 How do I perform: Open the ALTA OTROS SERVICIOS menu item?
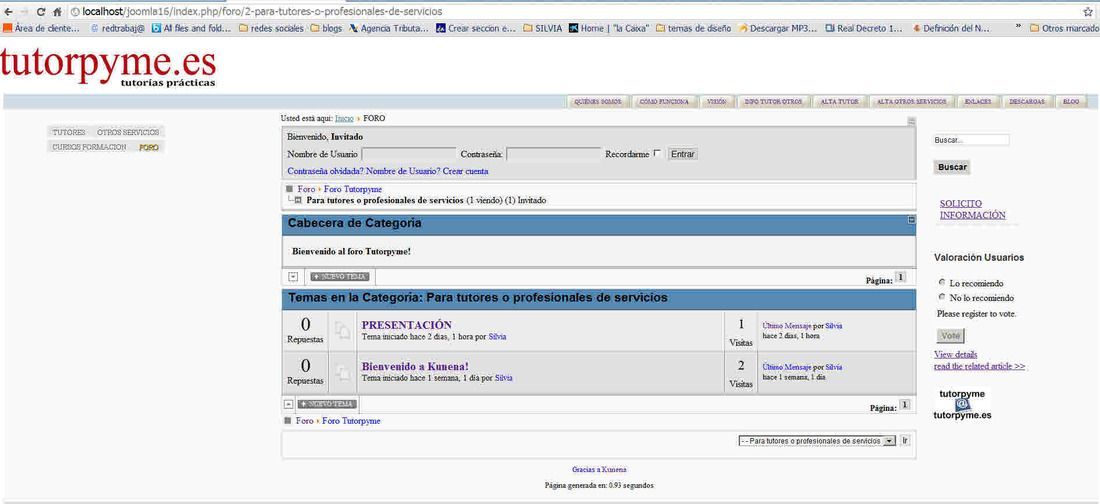pos(912,102)
